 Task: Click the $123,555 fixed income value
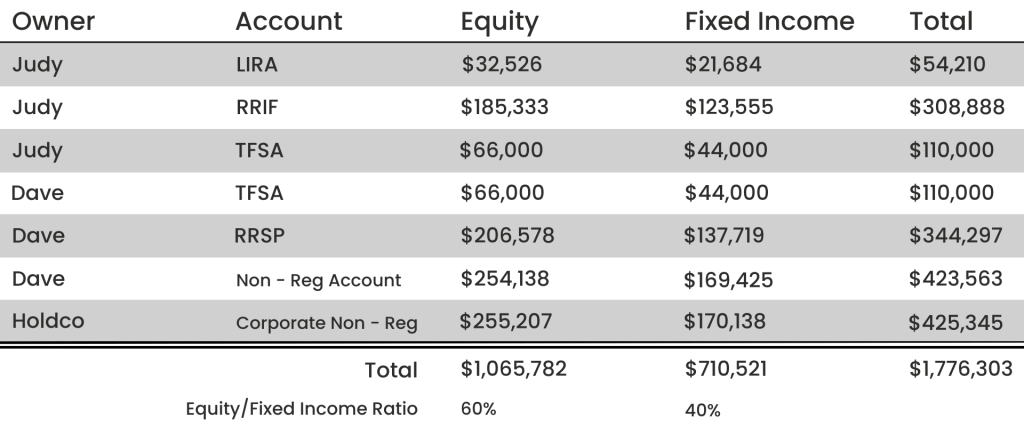click(728, 108)
